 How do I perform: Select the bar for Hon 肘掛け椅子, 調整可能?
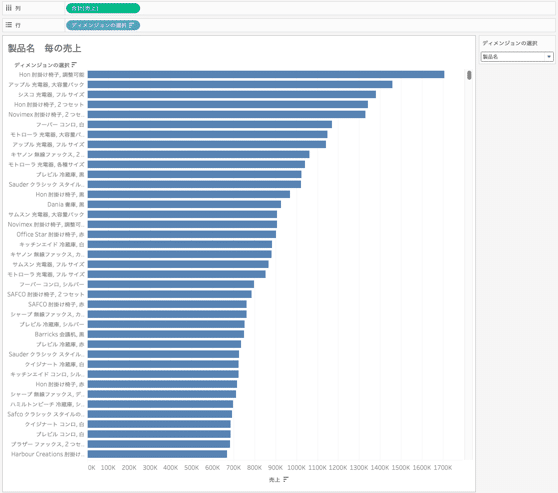266,74
